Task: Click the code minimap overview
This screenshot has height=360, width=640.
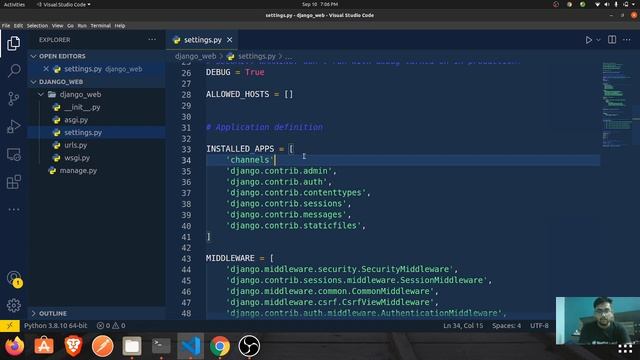Action: [618, 106]
